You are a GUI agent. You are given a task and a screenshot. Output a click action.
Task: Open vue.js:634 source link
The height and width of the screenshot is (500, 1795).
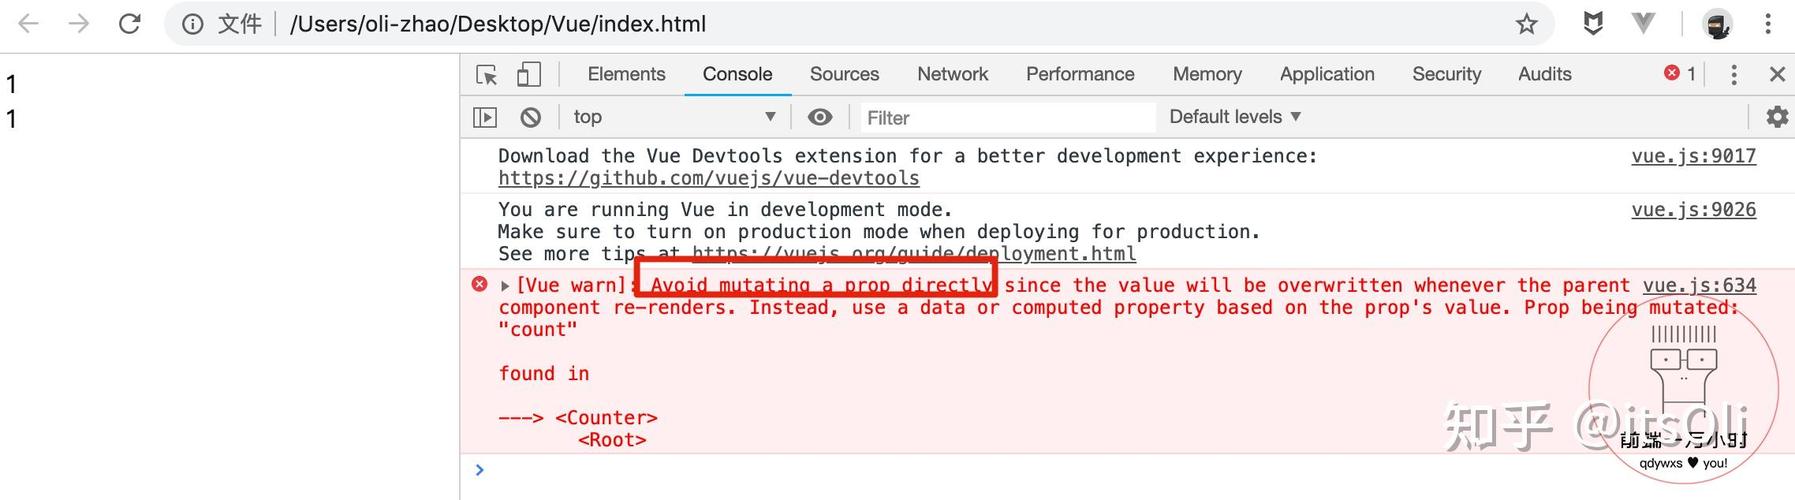coord(1699,285)
